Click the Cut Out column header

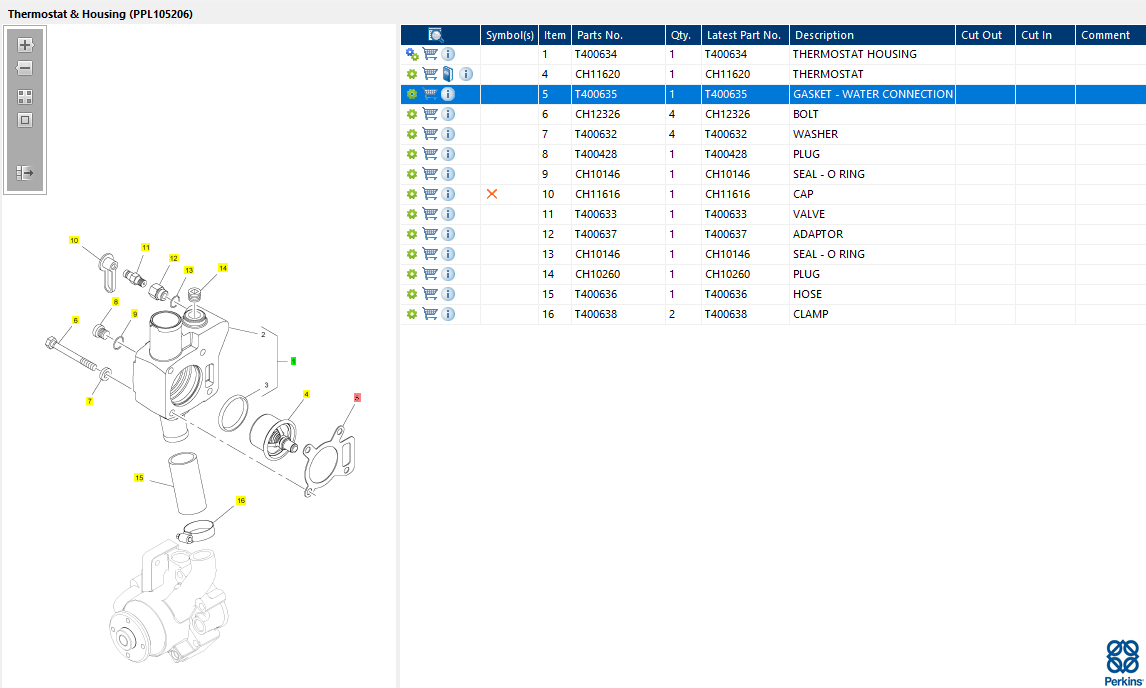click(984, 35)
